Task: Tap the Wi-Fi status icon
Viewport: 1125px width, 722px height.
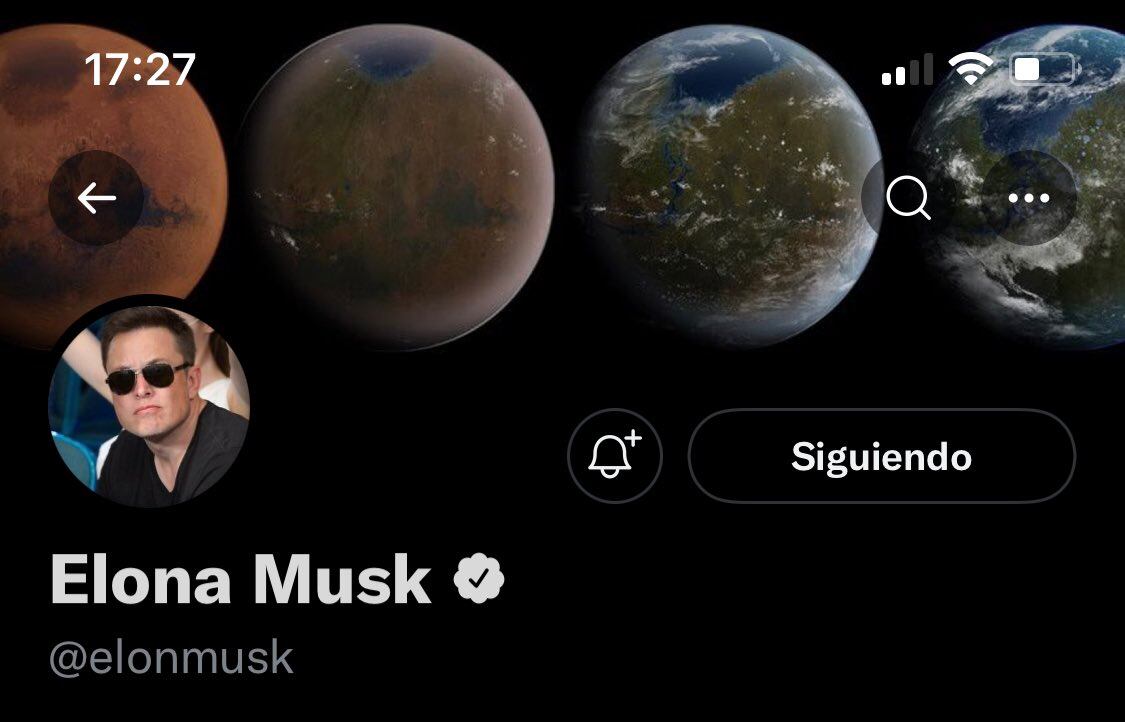Action: [971, 70]
